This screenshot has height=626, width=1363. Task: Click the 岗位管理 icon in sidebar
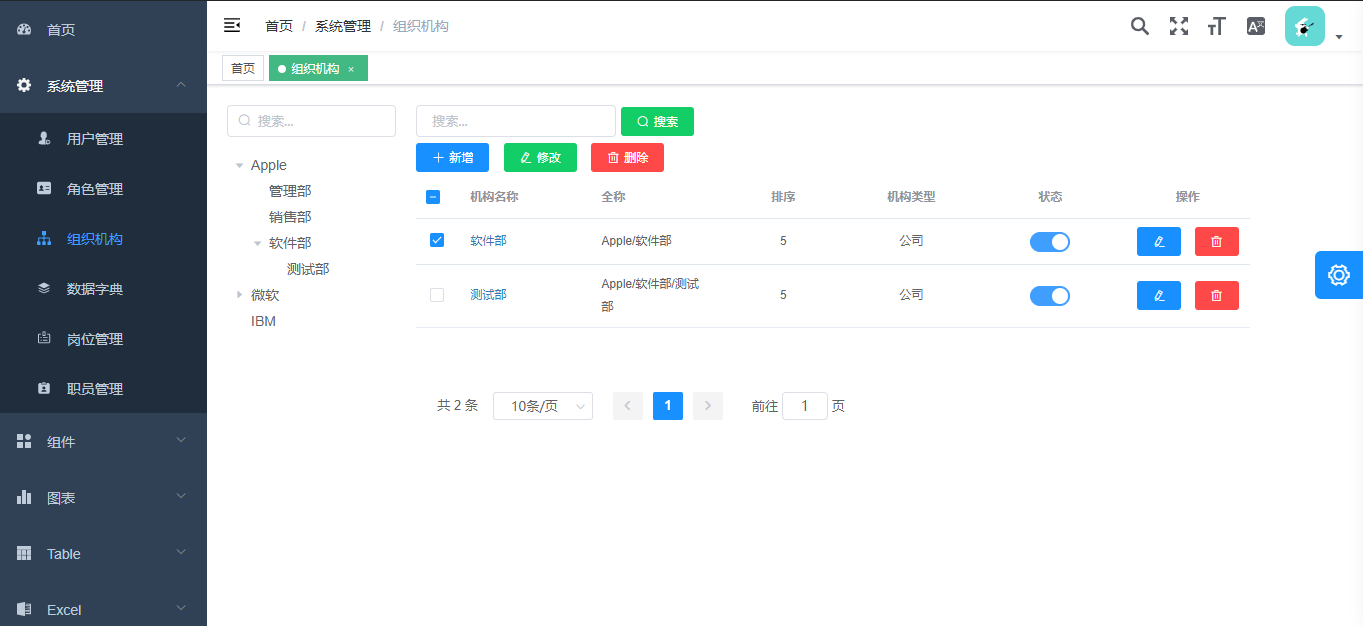[44, 339]
